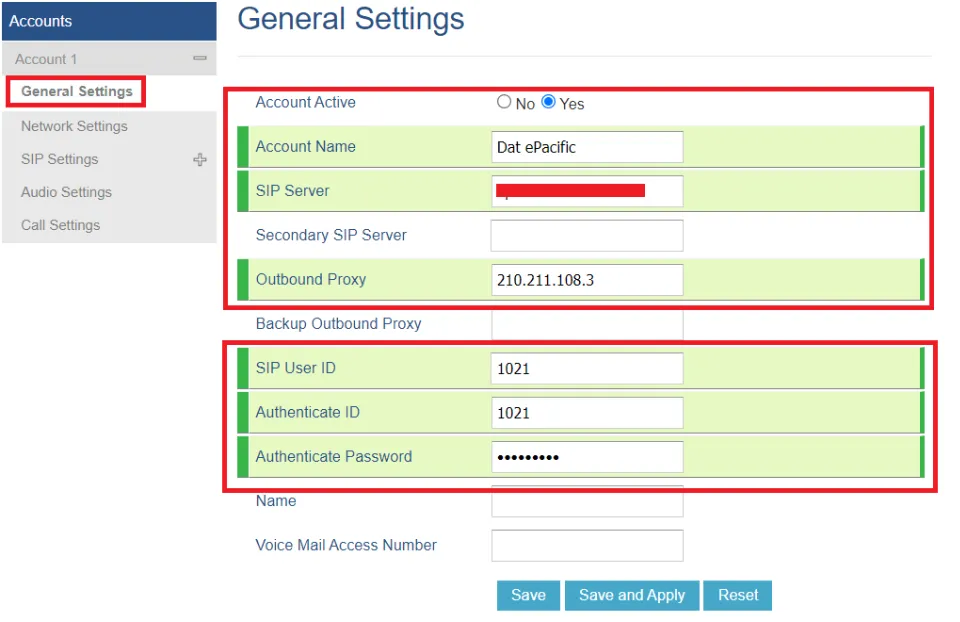Click the Account 1 sidebar header
Viewport: 960px width, 622px height.
click(x=109, y=59)
